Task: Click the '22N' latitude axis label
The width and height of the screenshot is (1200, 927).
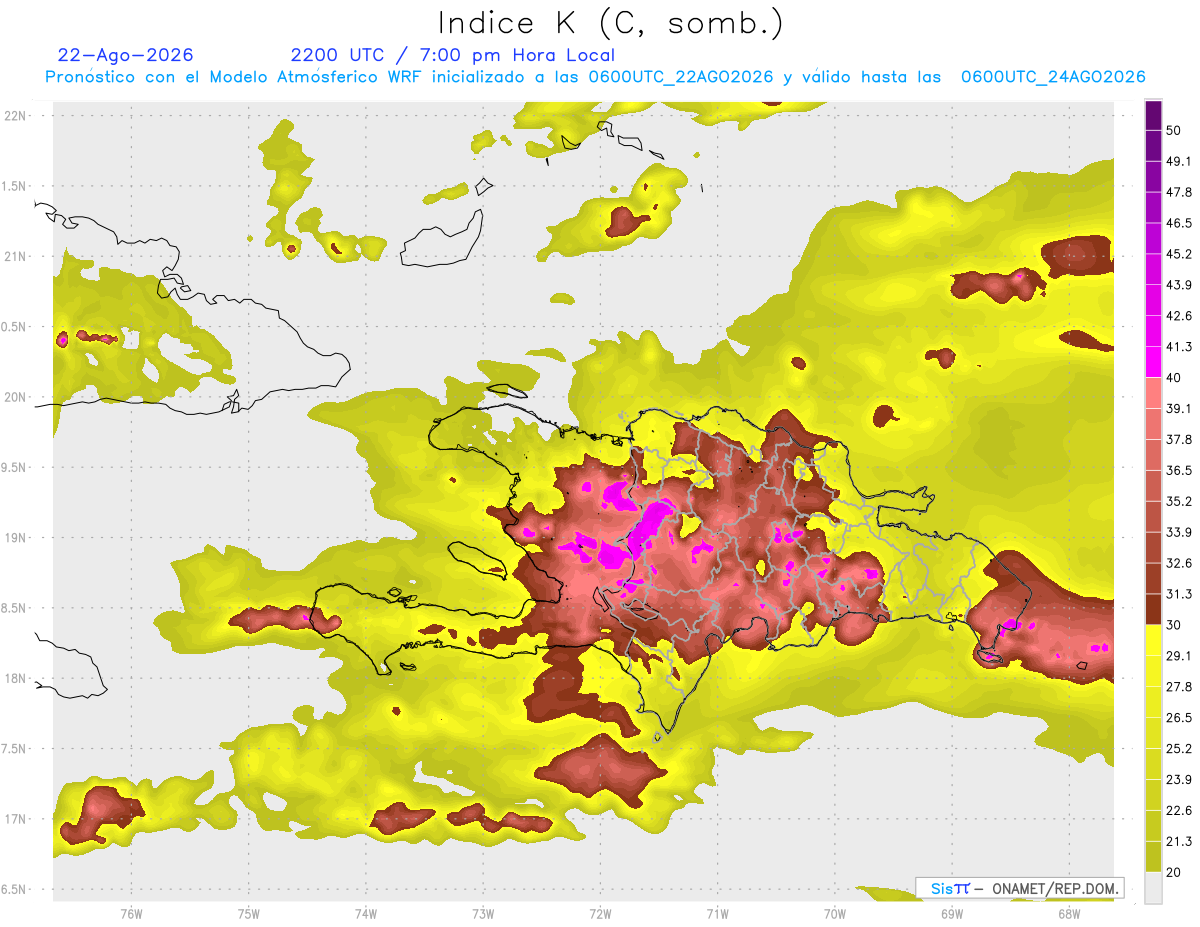Action: pyautogui.click(x=15, y=115)
